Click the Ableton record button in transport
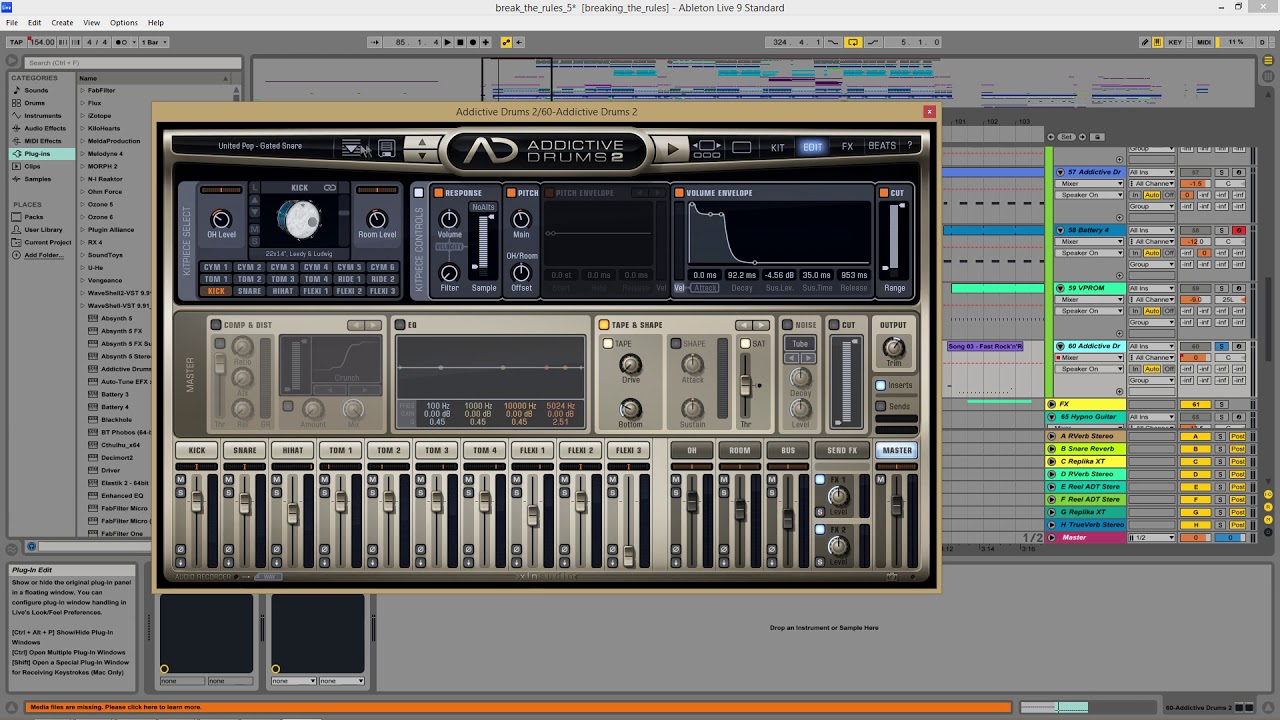This screenshot has width=1280, height=720. coord(473,42)
